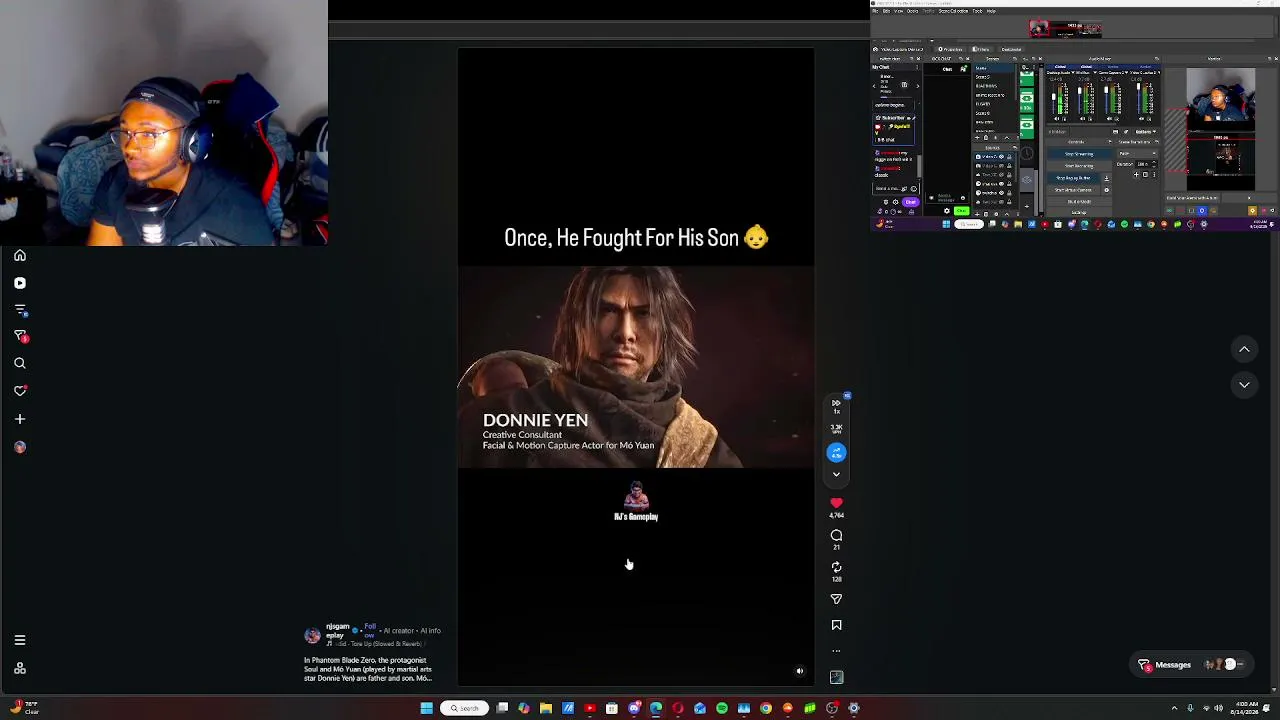The height and width of the screenshot is (720, 1280).
Task: Bookmark the video to favorites
Action: pyautogui.click(x=836, y=625)
